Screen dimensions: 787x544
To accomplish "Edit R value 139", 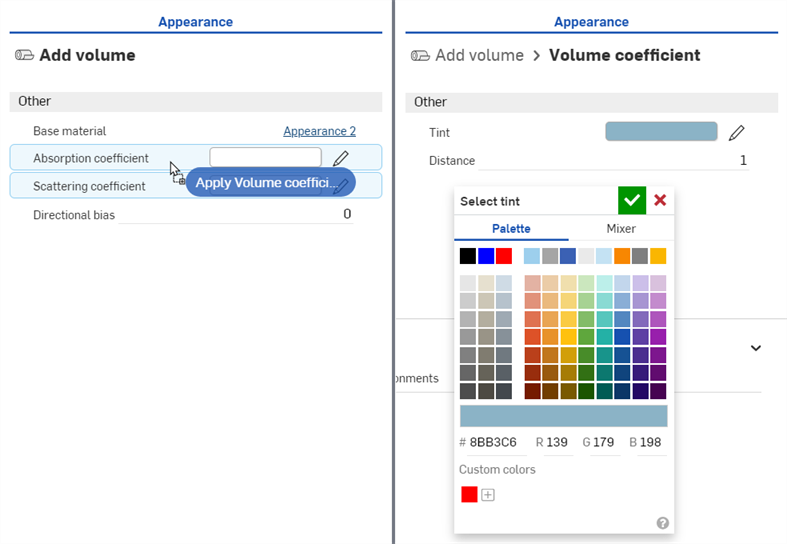I will (557, 442).
